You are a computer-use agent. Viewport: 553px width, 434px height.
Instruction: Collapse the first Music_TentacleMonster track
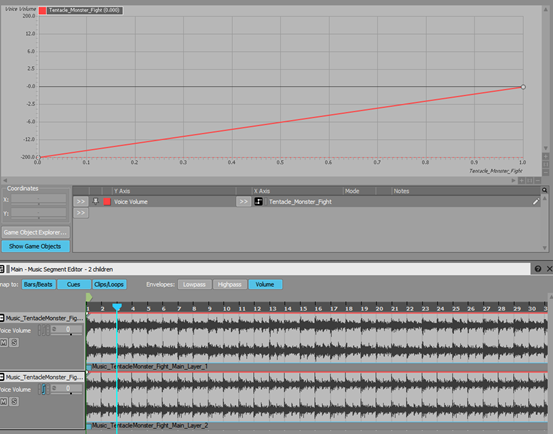(2, 318)
